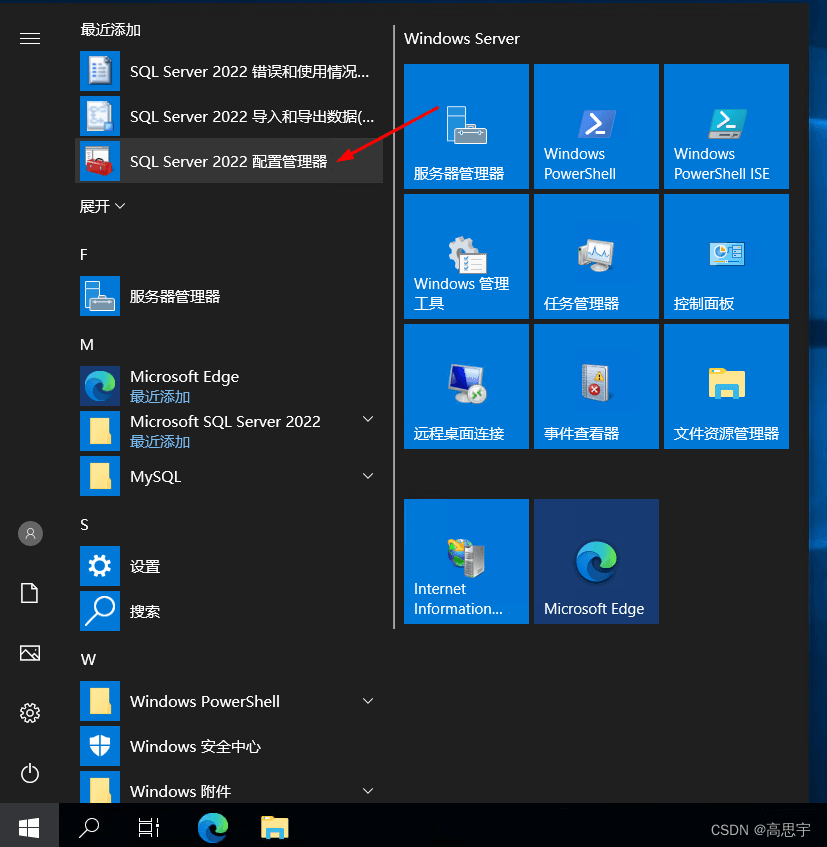
Task: Expand the recently added list with 展开
Action: pyautogui.click(x=103, y=206)
